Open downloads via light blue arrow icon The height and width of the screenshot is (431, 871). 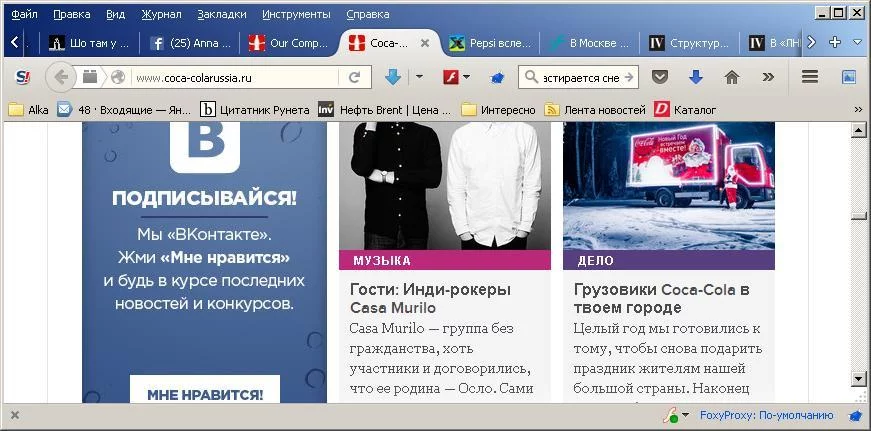pyautogui.click(x=393, y=77)
